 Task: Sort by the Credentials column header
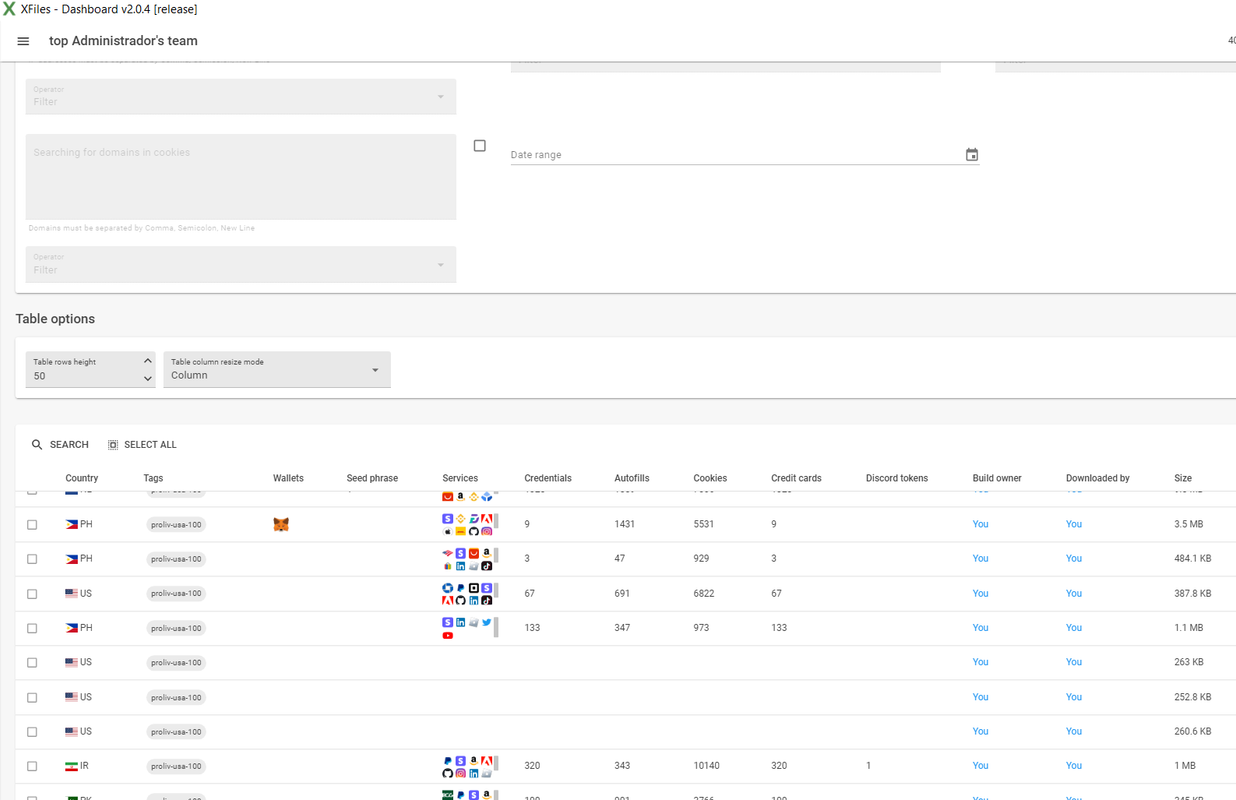coord(547,478)
